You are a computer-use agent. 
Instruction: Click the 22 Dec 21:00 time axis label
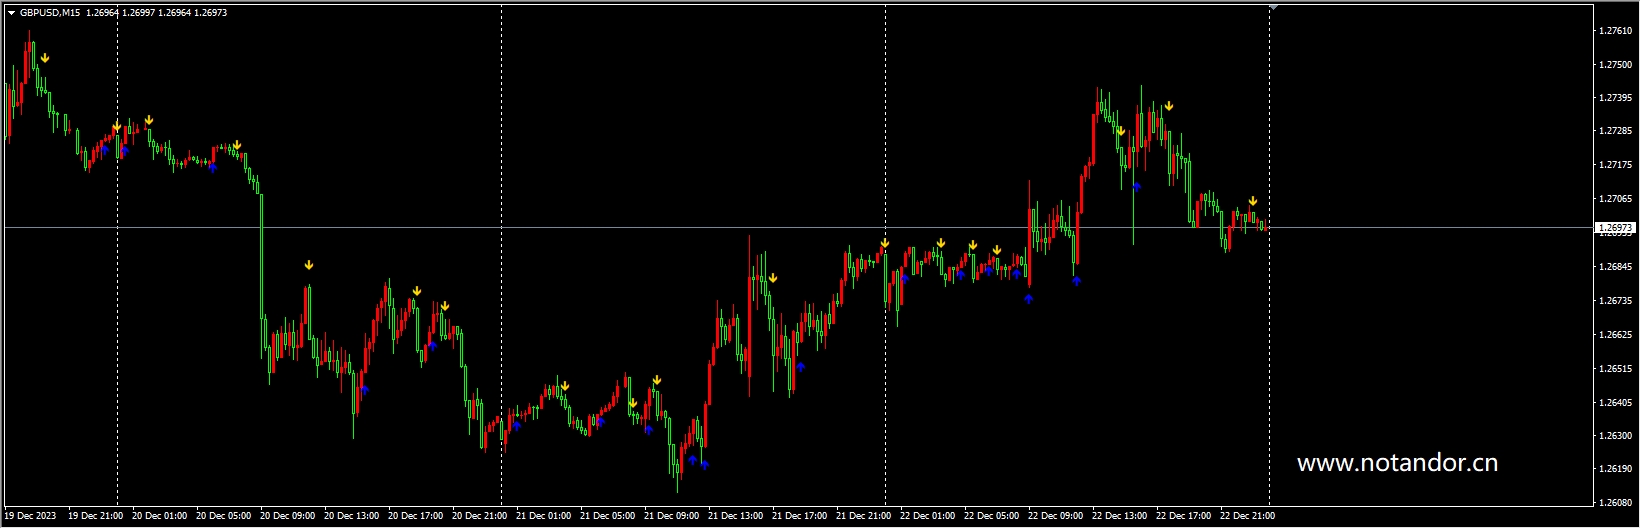pos(1247,516)
